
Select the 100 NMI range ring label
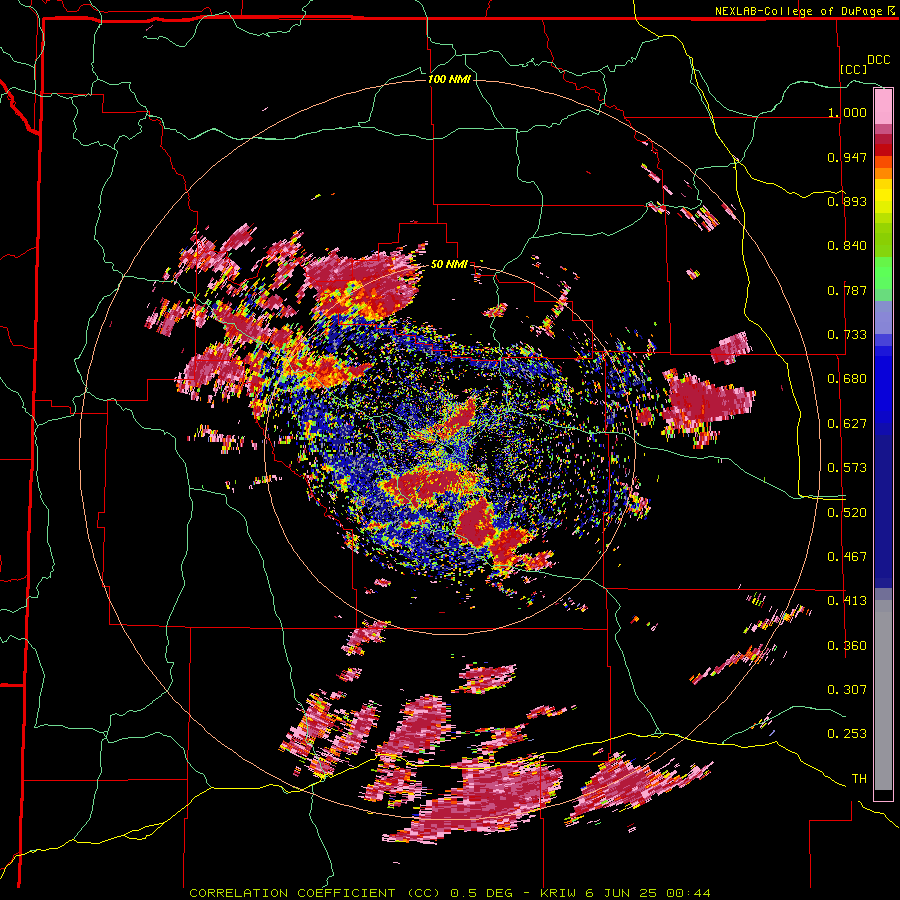click(x=449, y=79)
